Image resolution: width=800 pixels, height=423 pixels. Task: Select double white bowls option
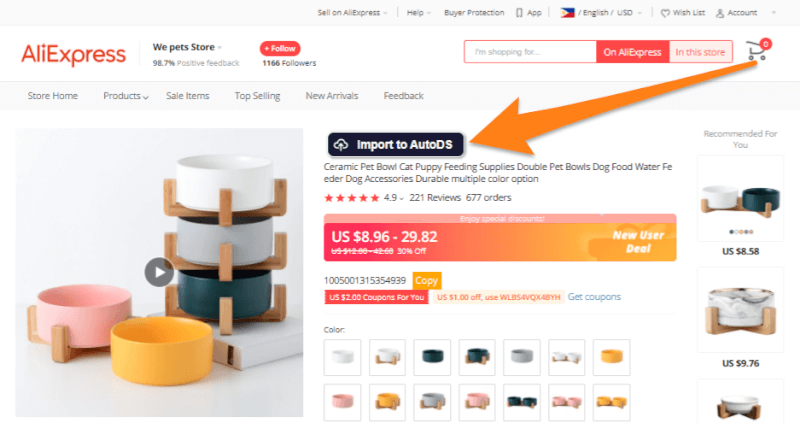click(x=566, y=357)
